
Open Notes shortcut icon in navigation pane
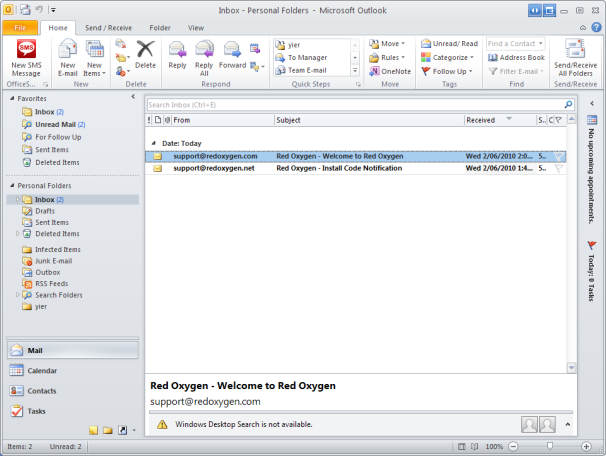93,430
